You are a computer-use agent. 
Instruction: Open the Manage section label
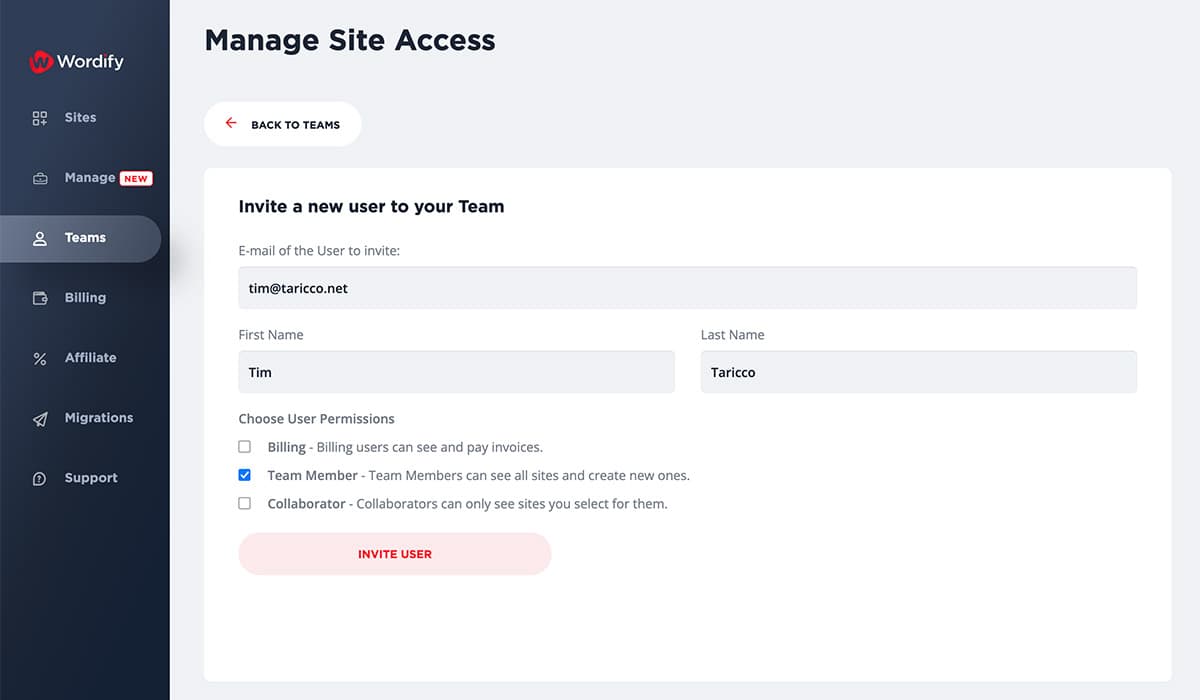pos(90,178)
